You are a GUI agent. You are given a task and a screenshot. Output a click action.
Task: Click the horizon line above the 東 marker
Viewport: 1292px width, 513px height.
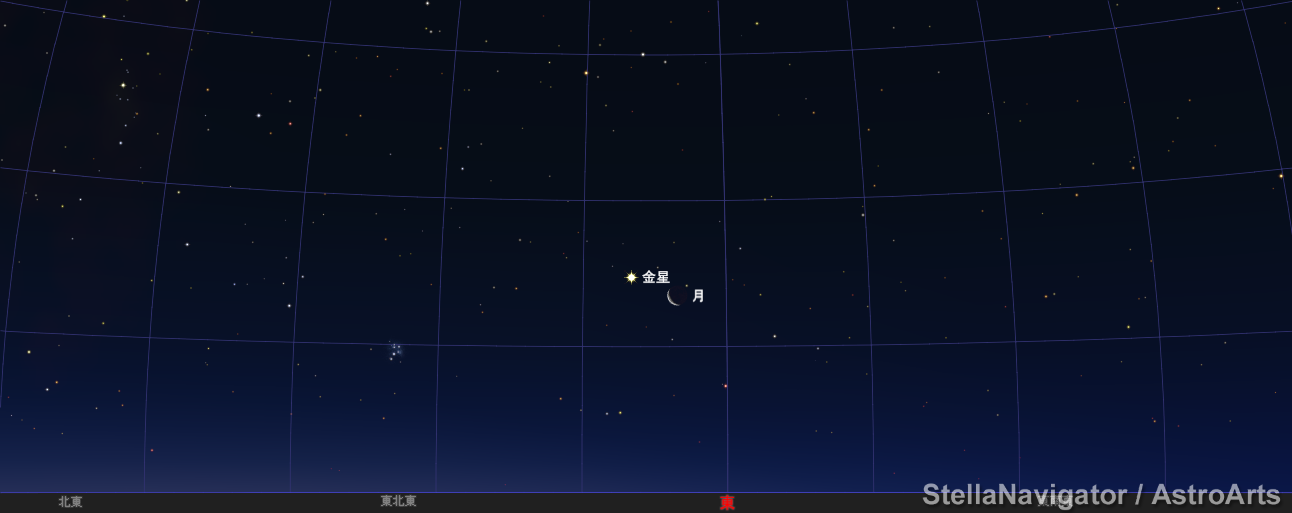click(x=727, y=492)
